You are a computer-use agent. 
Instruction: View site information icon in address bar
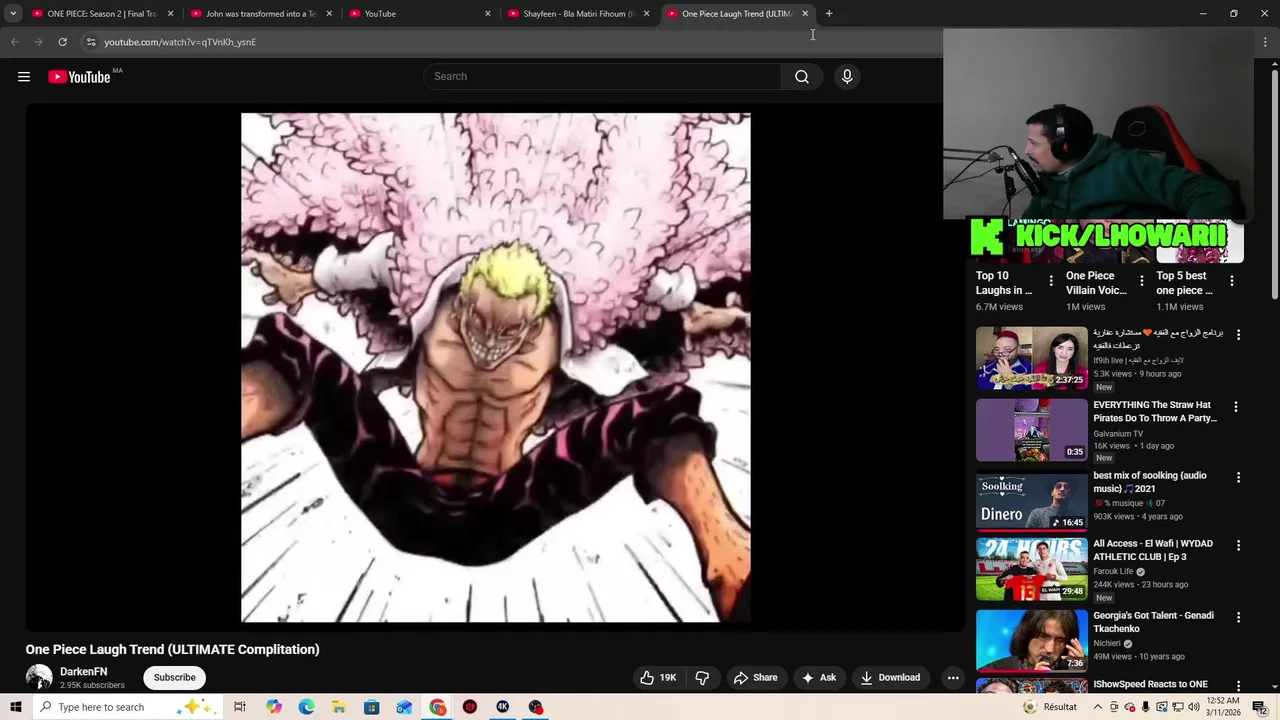(90, 42)
